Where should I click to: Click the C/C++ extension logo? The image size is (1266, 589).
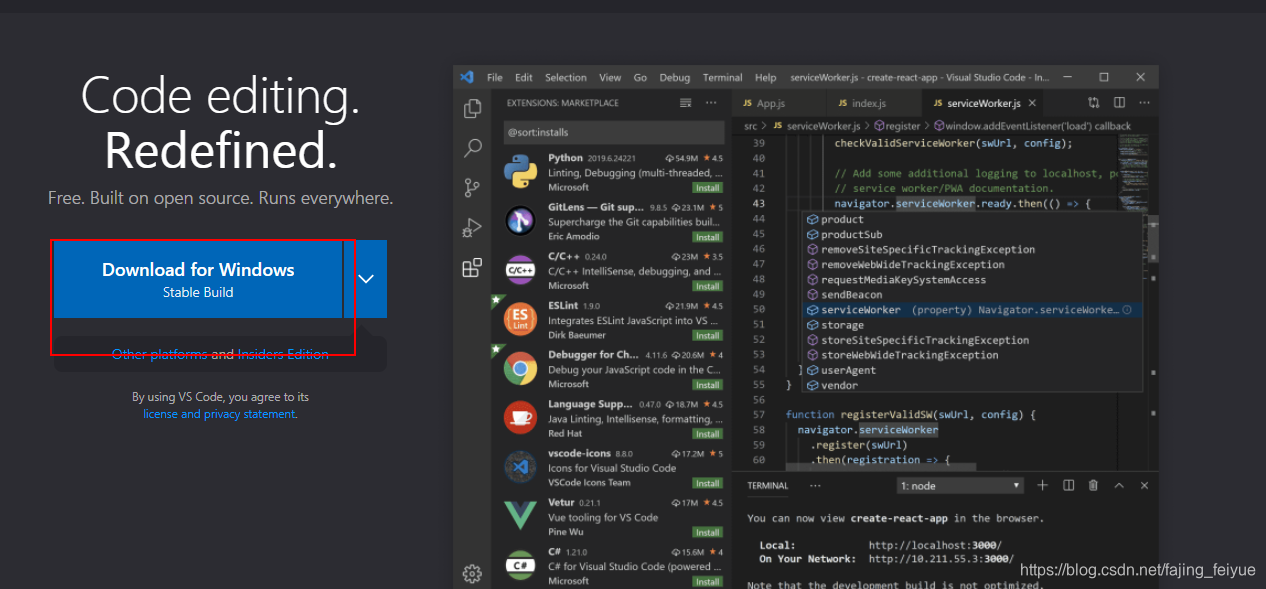point(520,270)
